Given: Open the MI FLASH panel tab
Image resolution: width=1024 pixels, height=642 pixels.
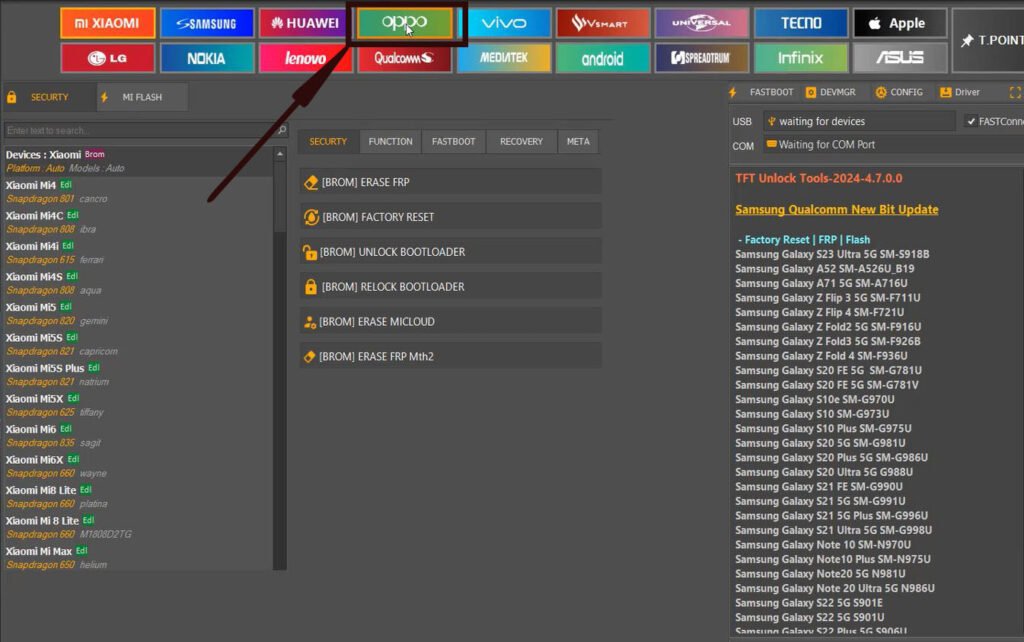Looking at the screenshot, I should tap(142, 97).
